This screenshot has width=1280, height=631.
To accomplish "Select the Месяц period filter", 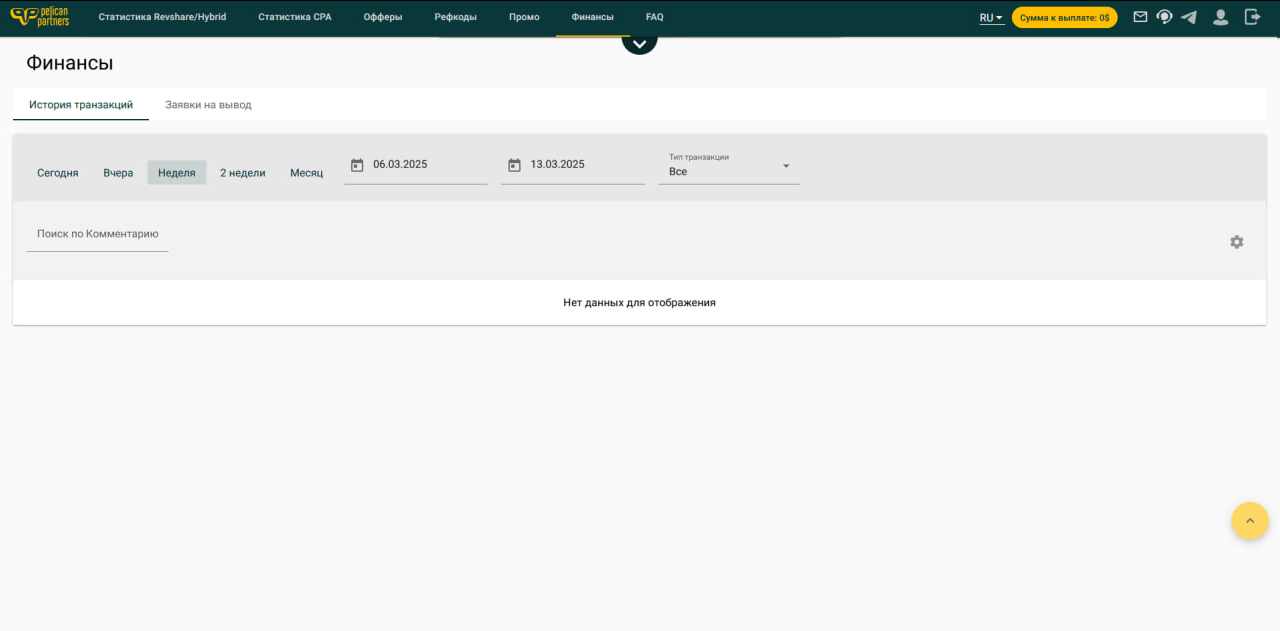I will [306, 173].
